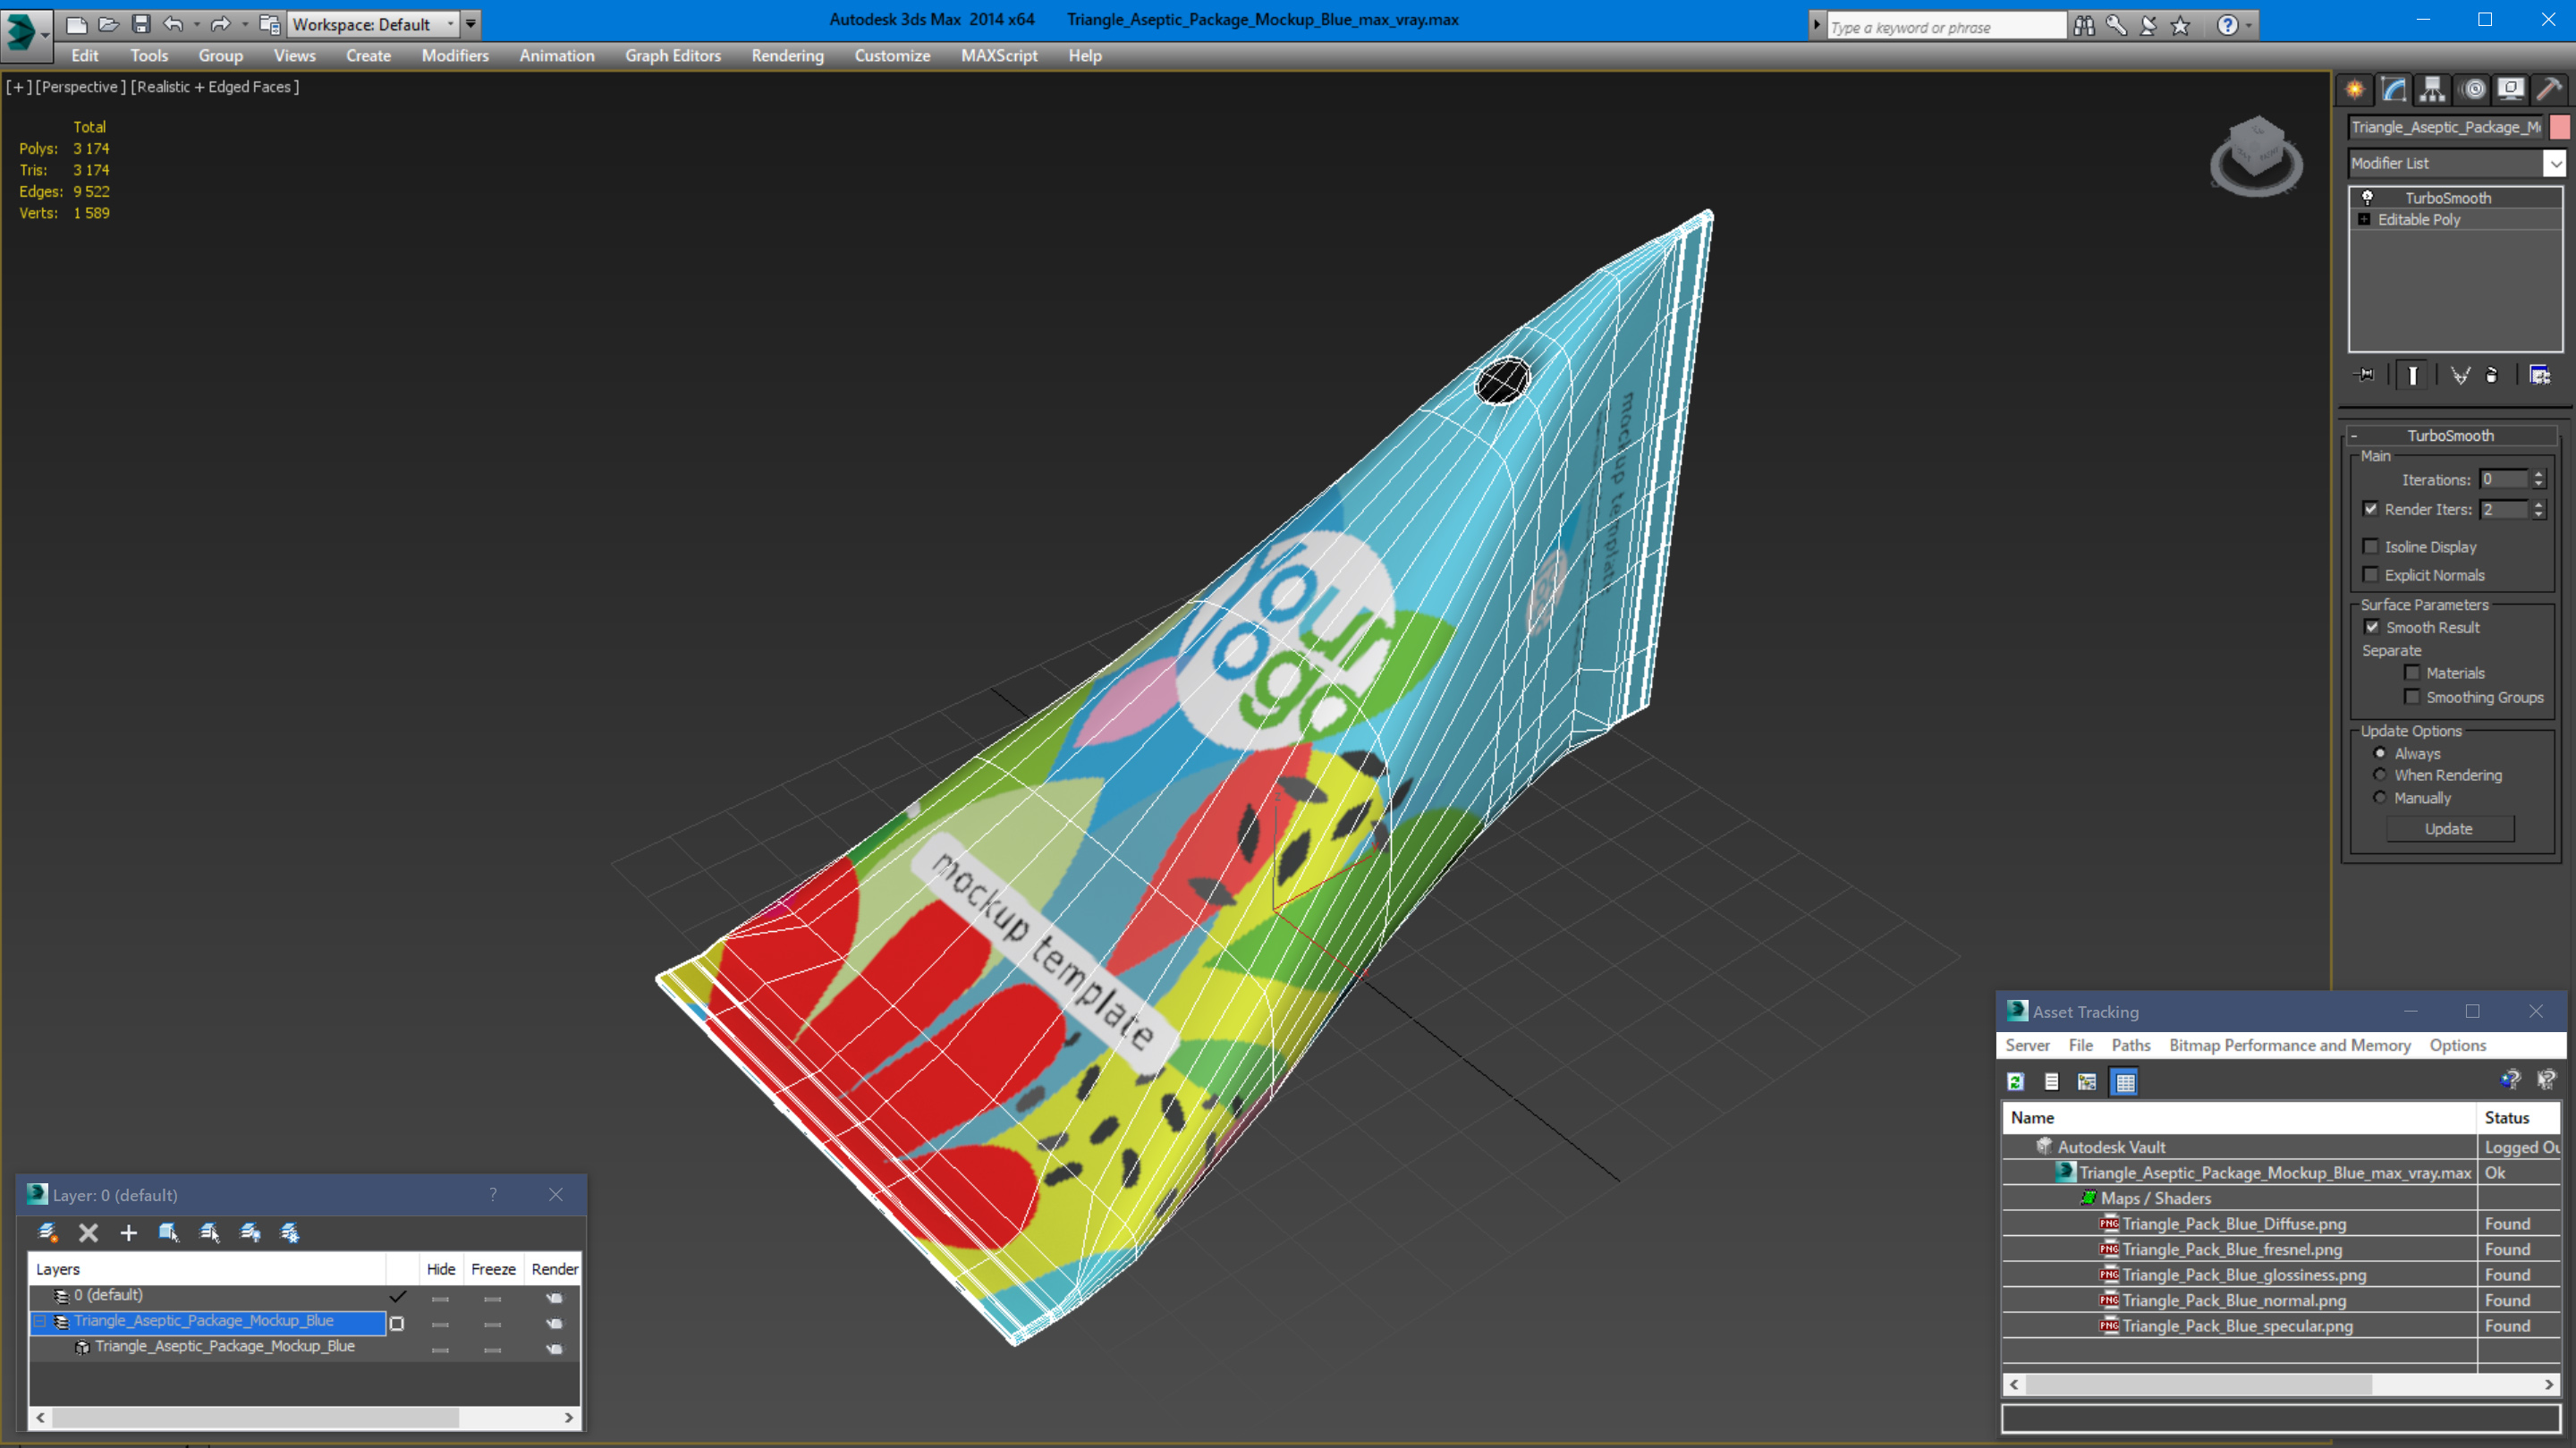Click the pink object color swatch

2559,127
